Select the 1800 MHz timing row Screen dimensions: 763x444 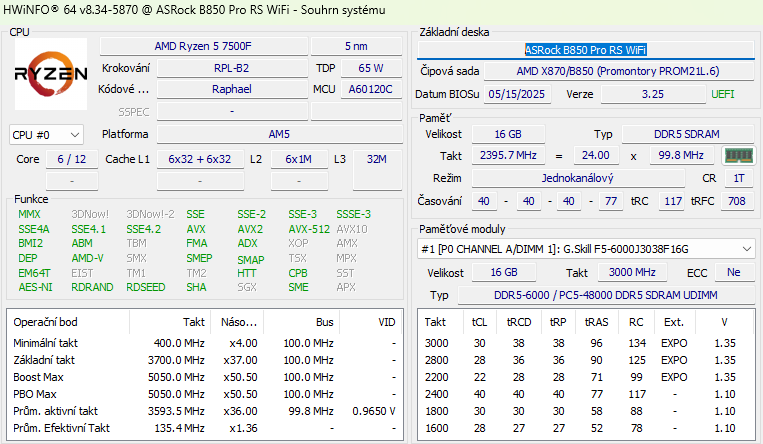point(586,411)
